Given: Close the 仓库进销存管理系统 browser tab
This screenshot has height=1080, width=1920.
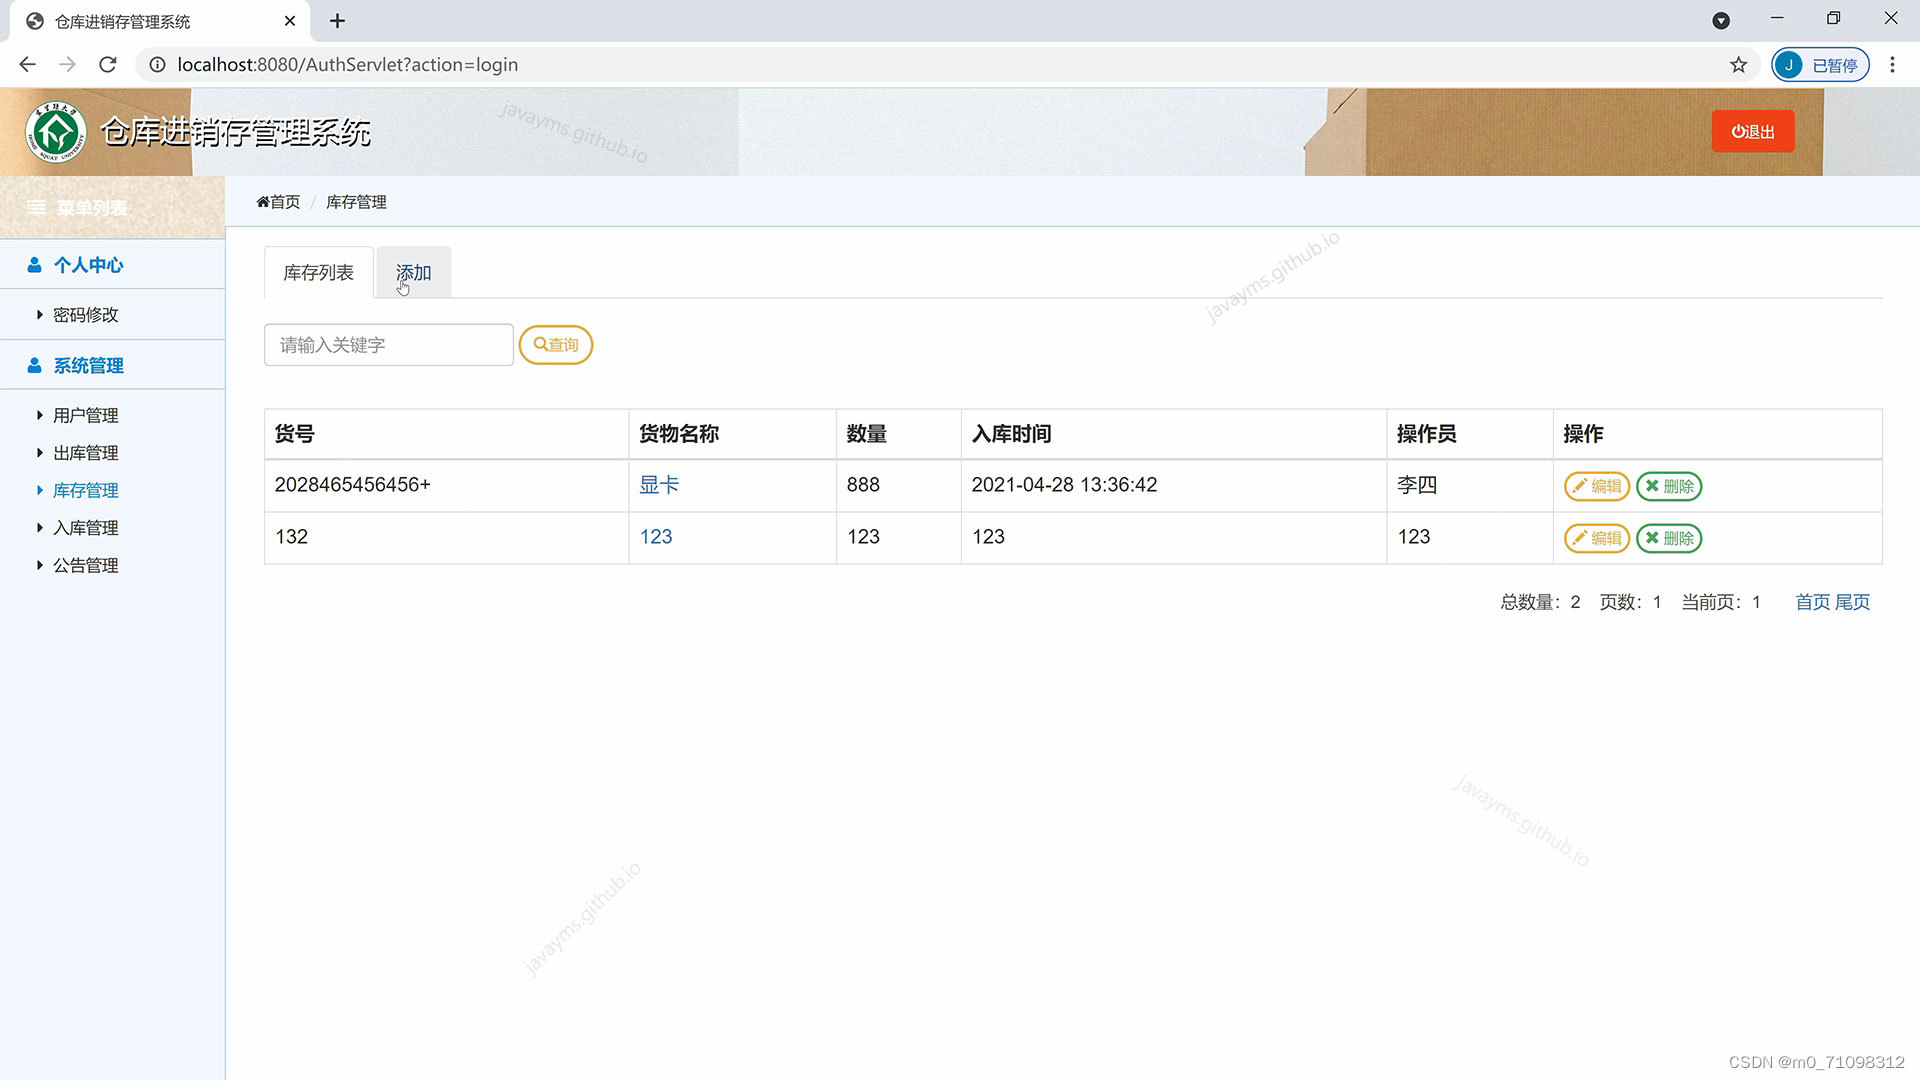Looking at the screenshot, I should coord(290,21).
